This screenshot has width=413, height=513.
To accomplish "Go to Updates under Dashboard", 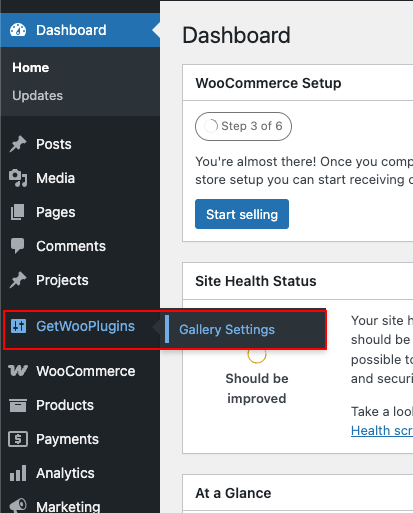I will [37, 95].
